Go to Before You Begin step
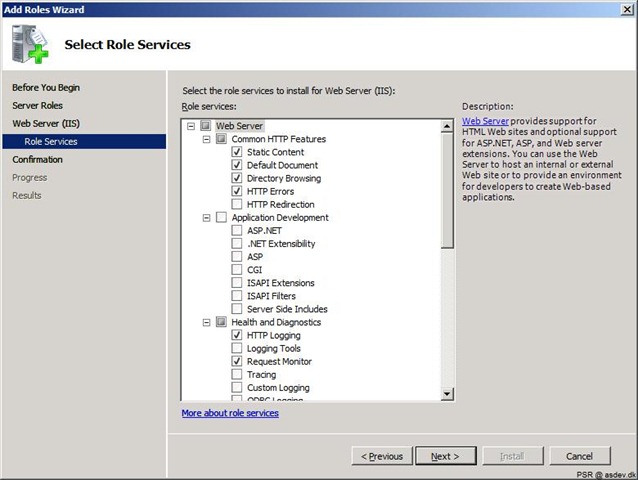 point(46,87)
